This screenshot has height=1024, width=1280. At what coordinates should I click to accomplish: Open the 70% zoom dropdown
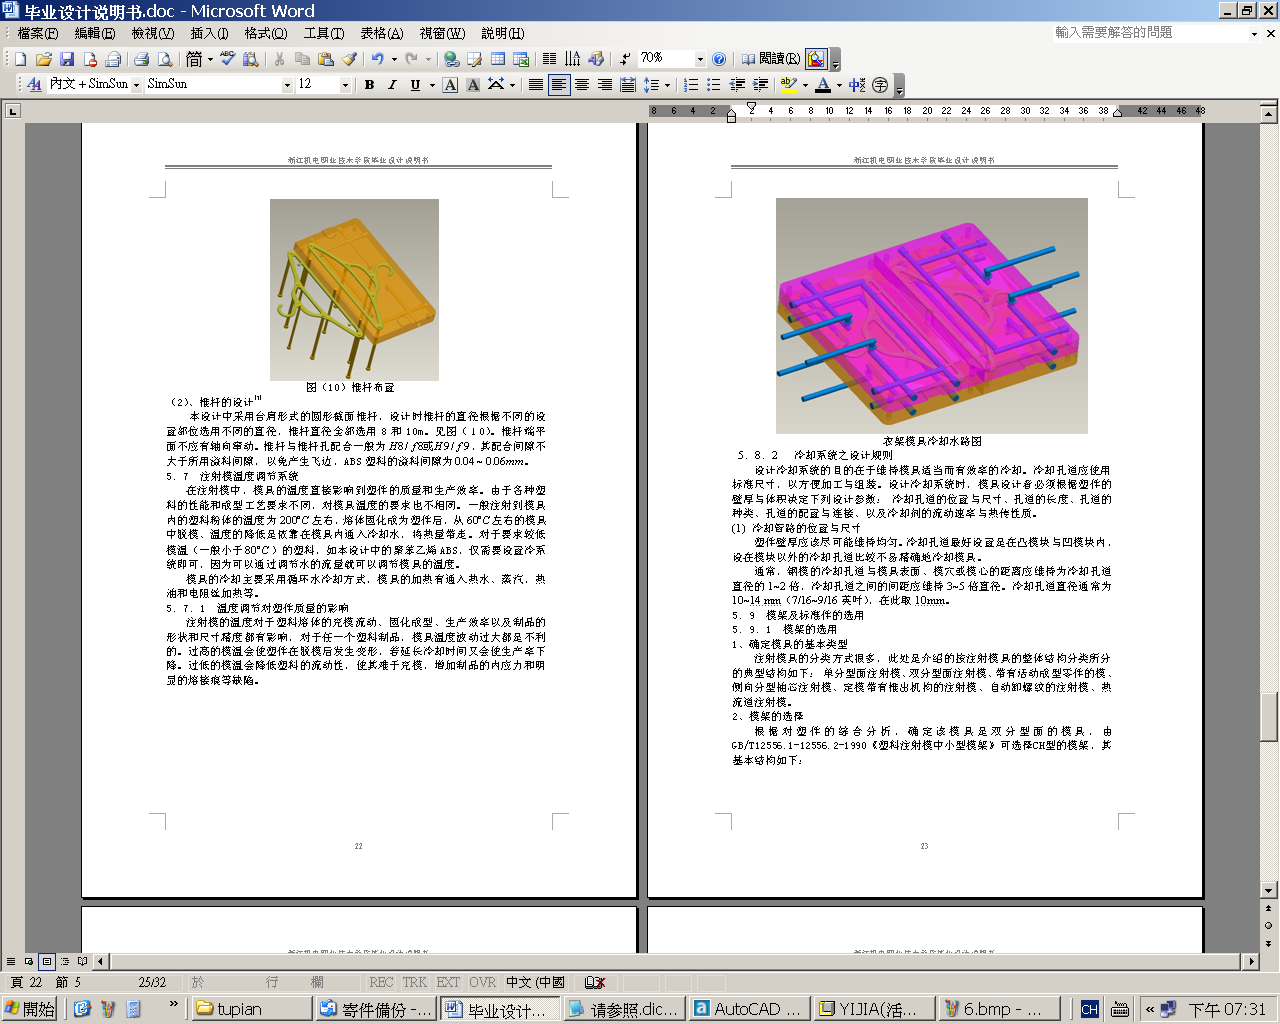pos(699,59)
